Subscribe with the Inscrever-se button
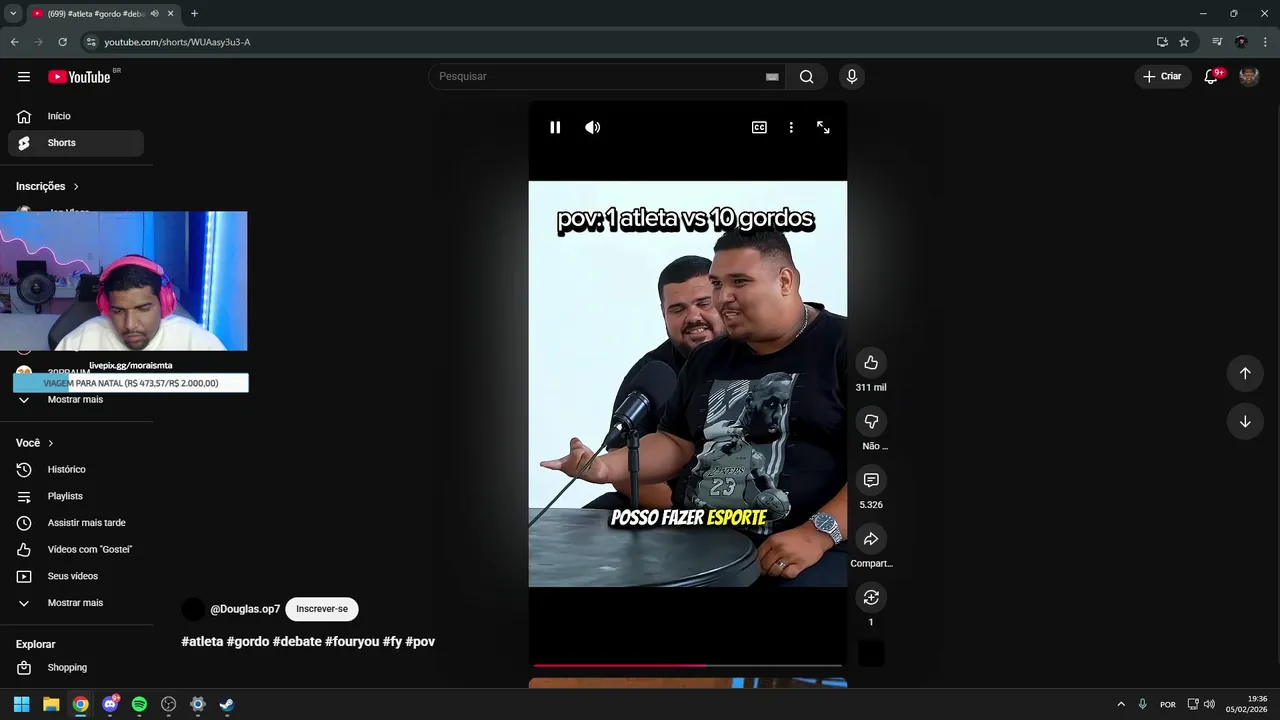Image resolution: width=1280 pixels, height=720 pixels. [322, 609]
